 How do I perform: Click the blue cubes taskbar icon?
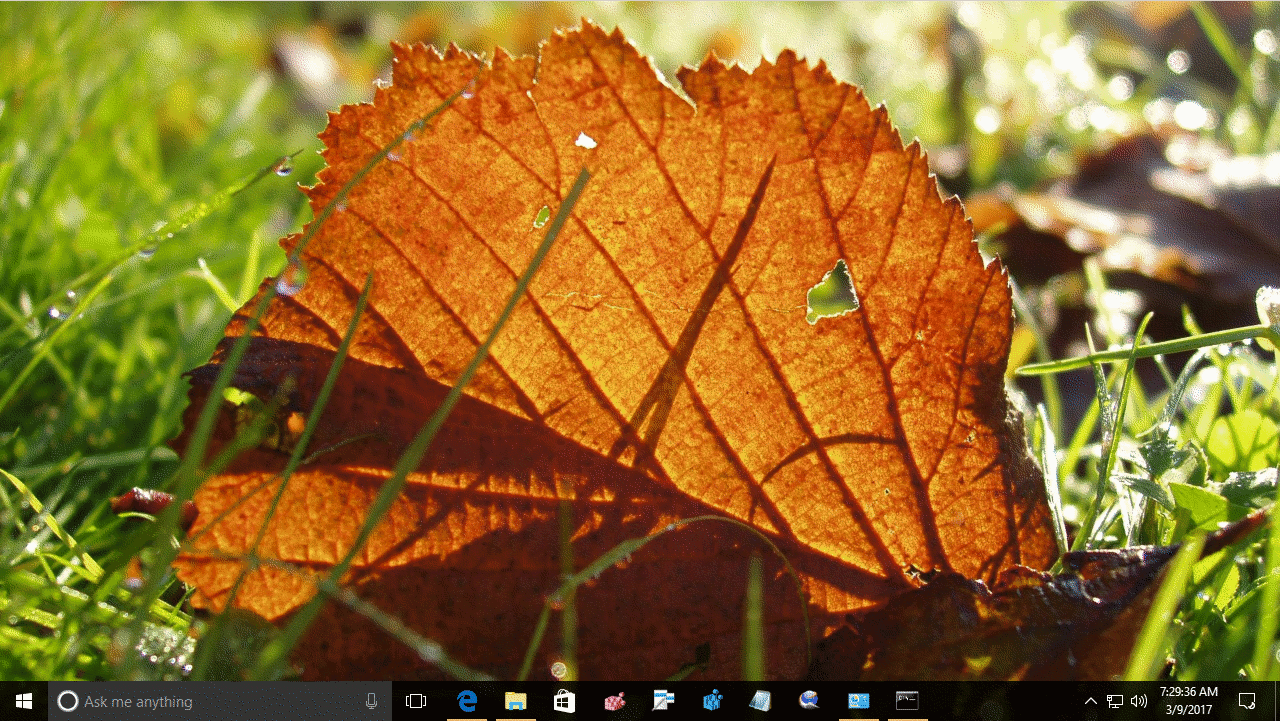(x=712, y=701)
